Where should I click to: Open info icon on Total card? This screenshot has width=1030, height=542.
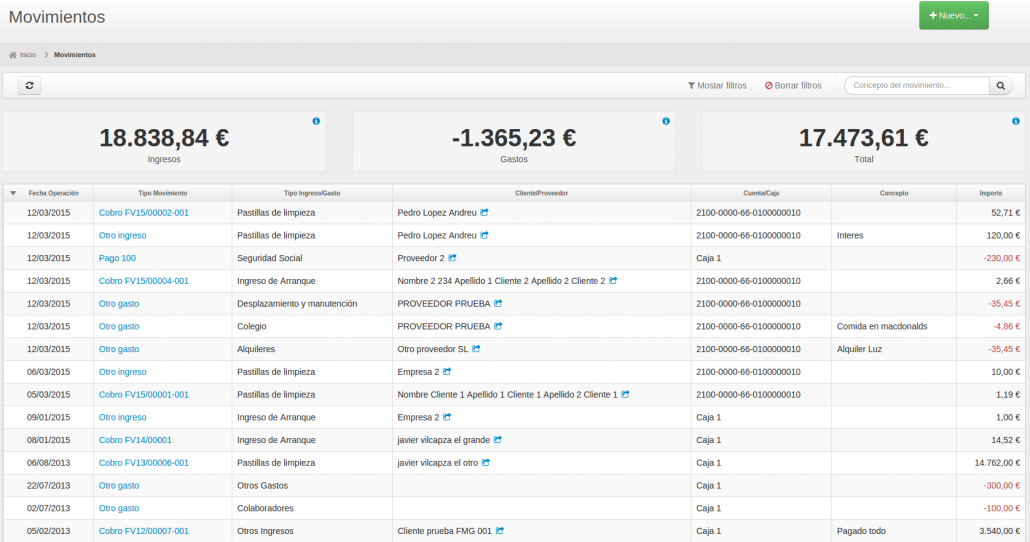click(1016, 121)
